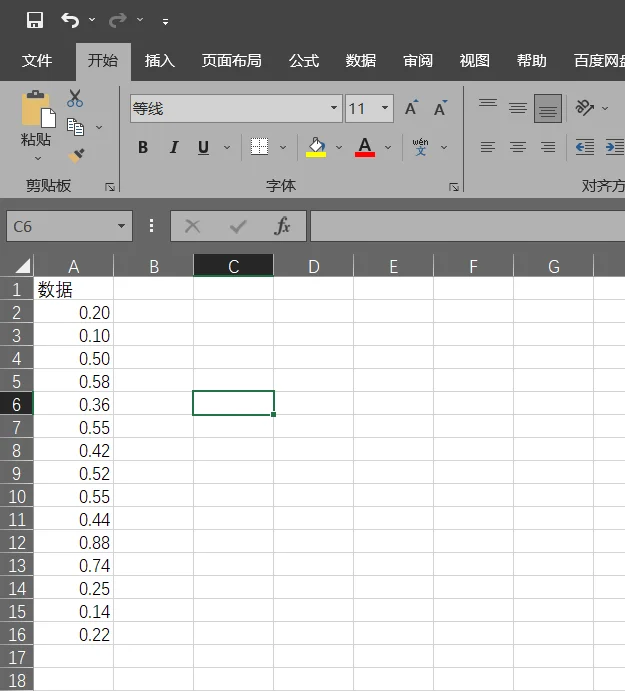This screenshot has height=691, width=625.
Task: Click the wén phonetic guide icon
Action: tap(420, 147)
